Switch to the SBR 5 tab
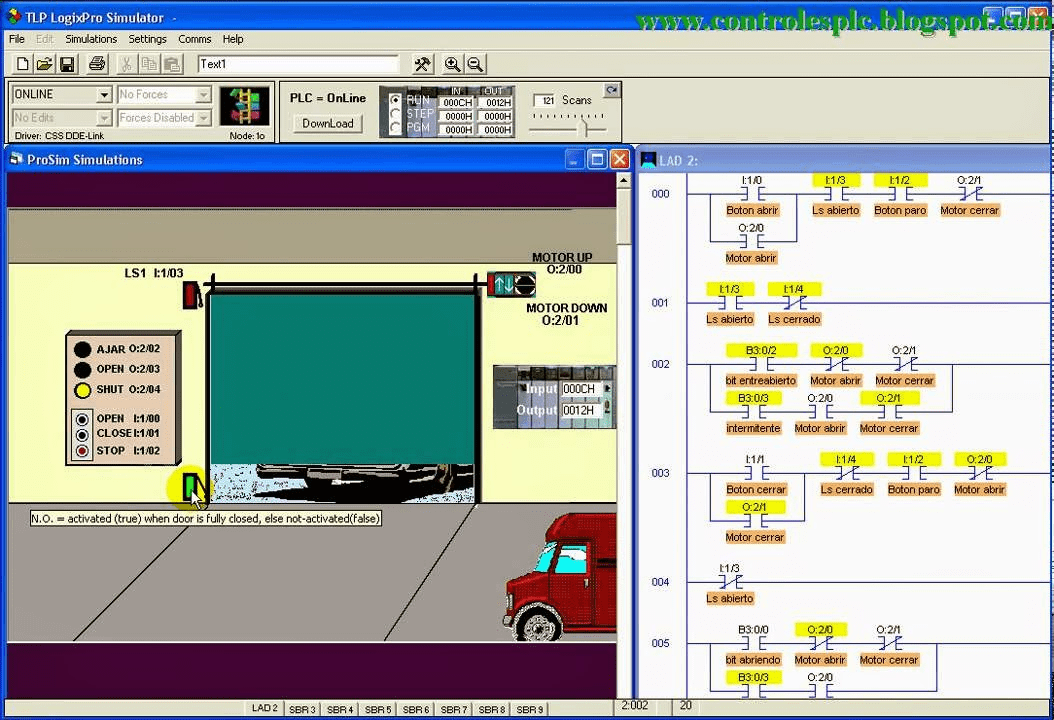Screen dimensions: 1054x720 (x=378, y=709)
